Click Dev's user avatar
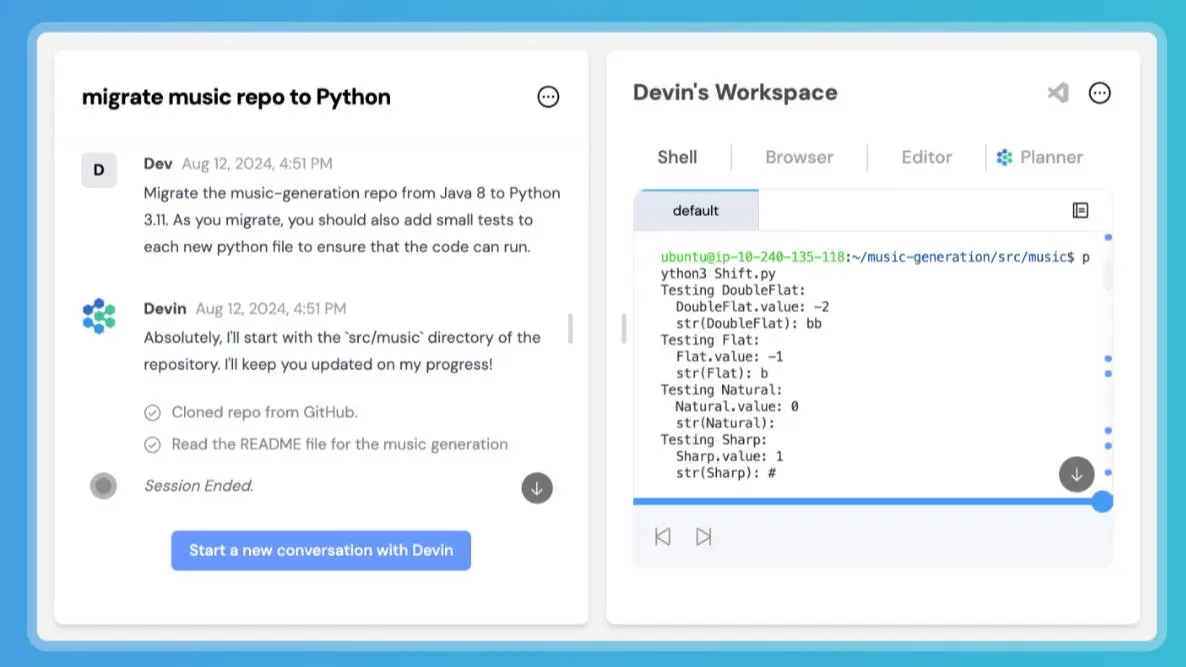This screenshot has height=667, width=1186. pos(99,169)
